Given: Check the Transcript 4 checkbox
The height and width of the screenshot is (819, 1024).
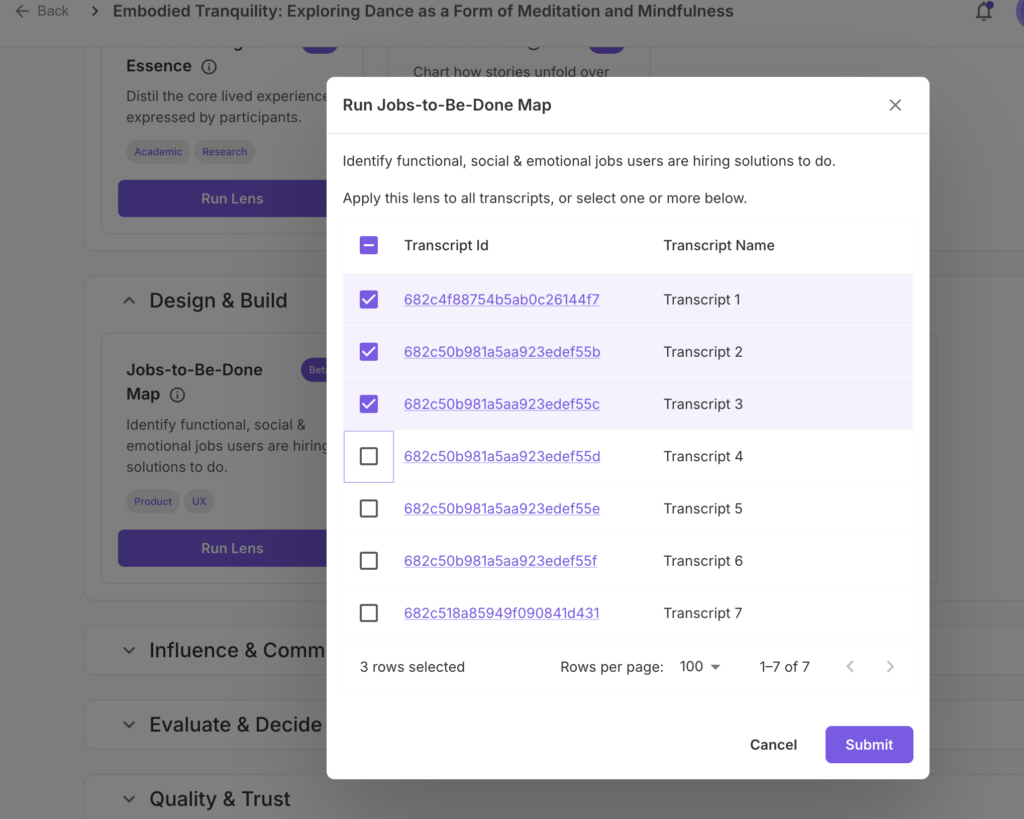Looking at the screenshot, I should (369, 457).
